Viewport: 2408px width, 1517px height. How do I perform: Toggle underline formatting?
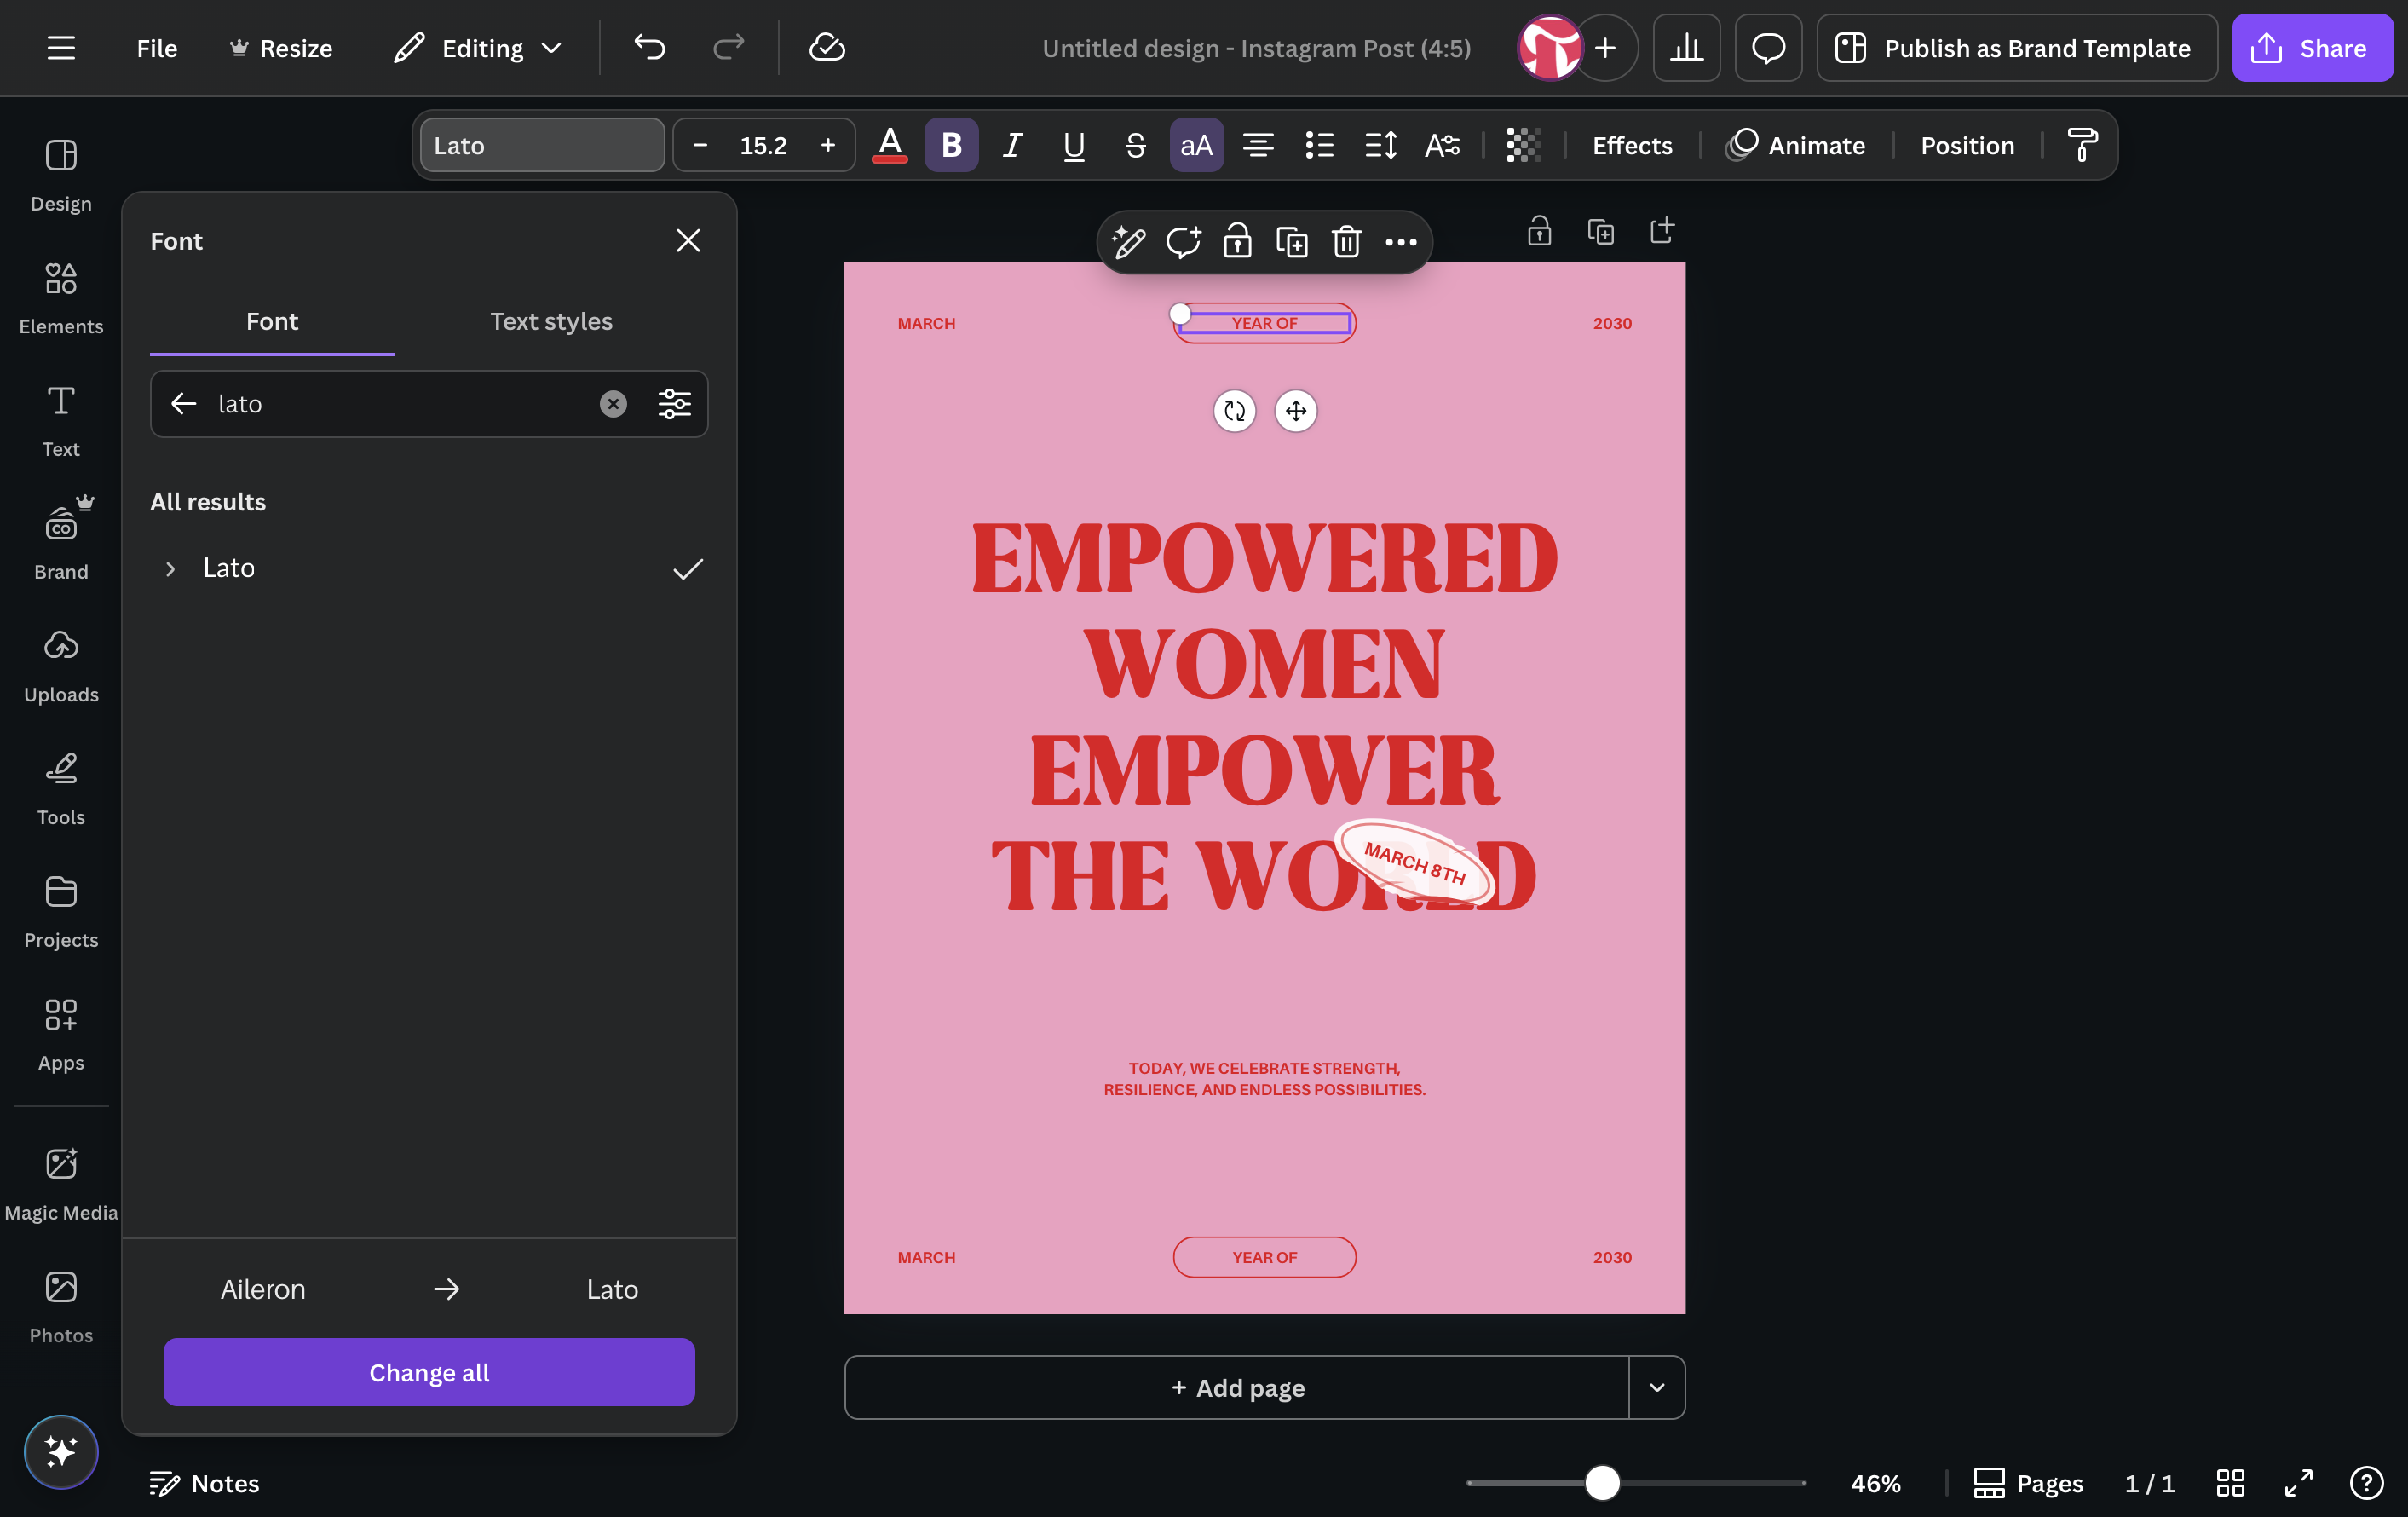point(1074,145)
